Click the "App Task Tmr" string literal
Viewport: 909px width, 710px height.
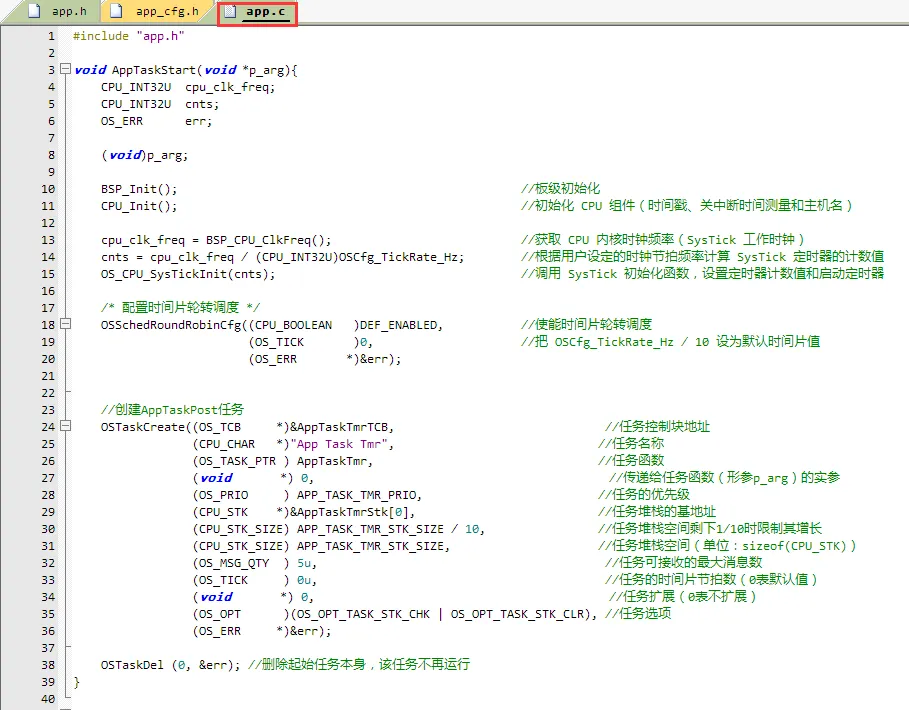coord(341,444)
